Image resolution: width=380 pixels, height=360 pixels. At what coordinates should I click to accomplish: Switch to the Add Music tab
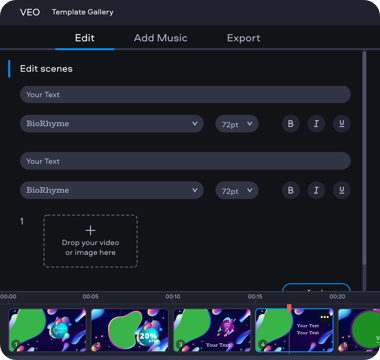tap(160, 38)
